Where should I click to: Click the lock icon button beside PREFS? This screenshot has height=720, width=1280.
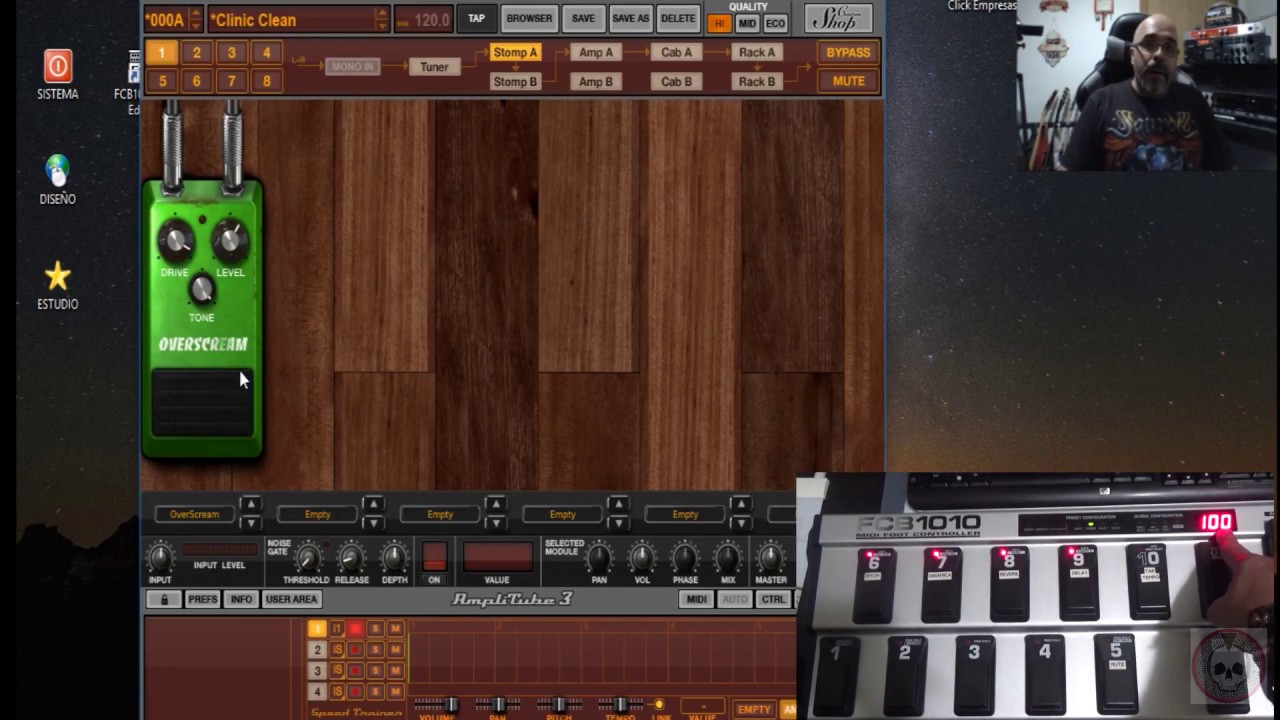tap(164, 599)
